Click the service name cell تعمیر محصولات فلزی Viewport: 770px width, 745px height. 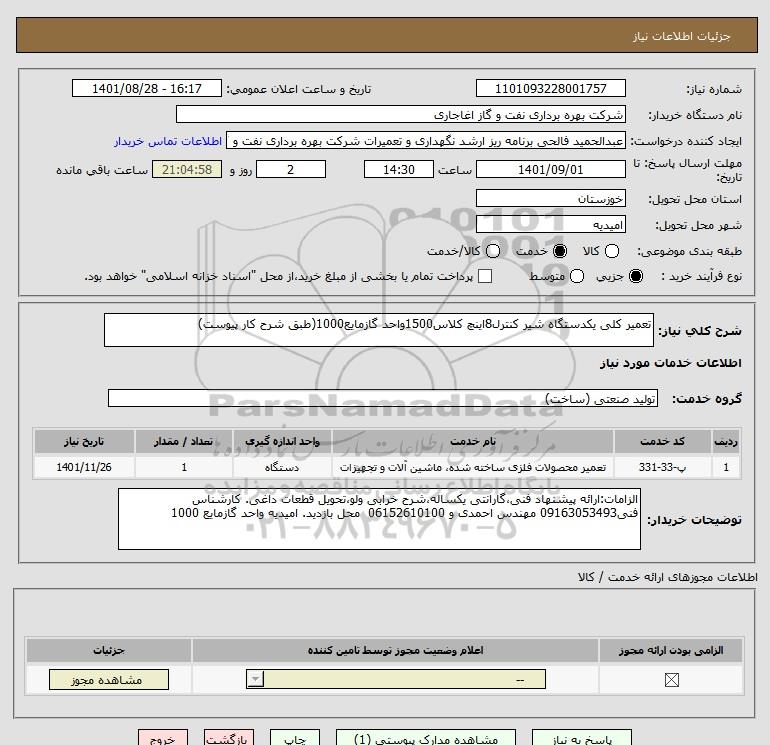tap(473, 468)
